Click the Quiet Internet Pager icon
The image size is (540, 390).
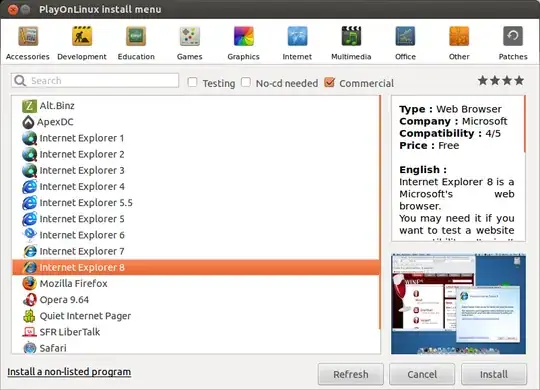pos(30,316)
